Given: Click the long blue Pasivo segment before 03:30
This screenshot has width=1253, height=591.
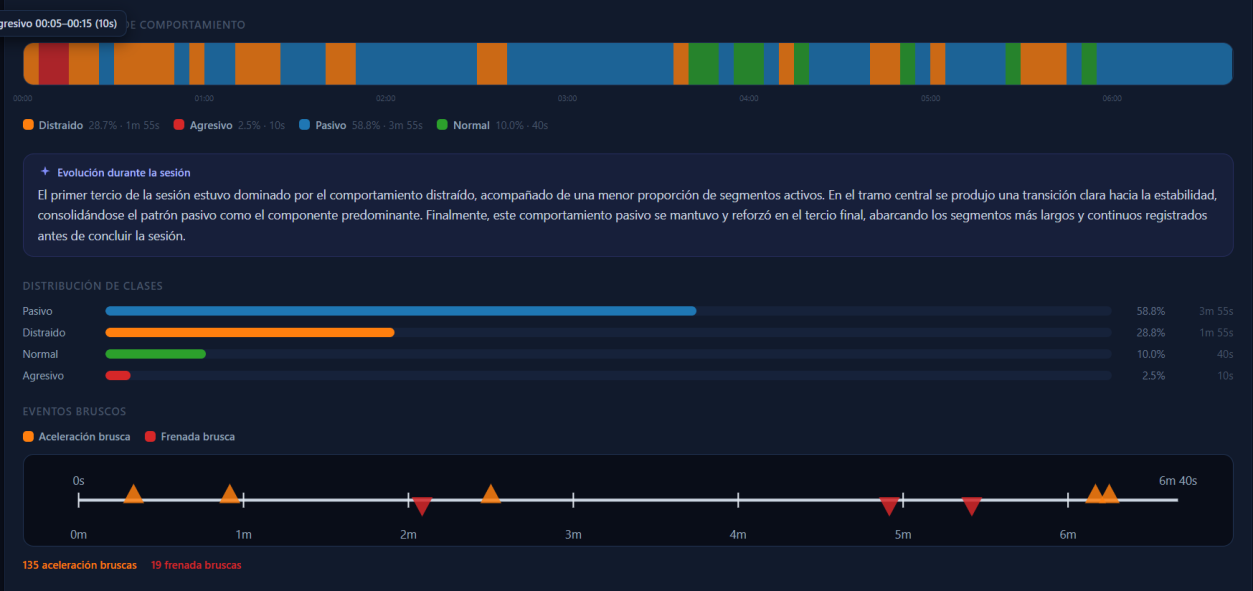Looking at the screenshot, I should click(x=590, y=64).
